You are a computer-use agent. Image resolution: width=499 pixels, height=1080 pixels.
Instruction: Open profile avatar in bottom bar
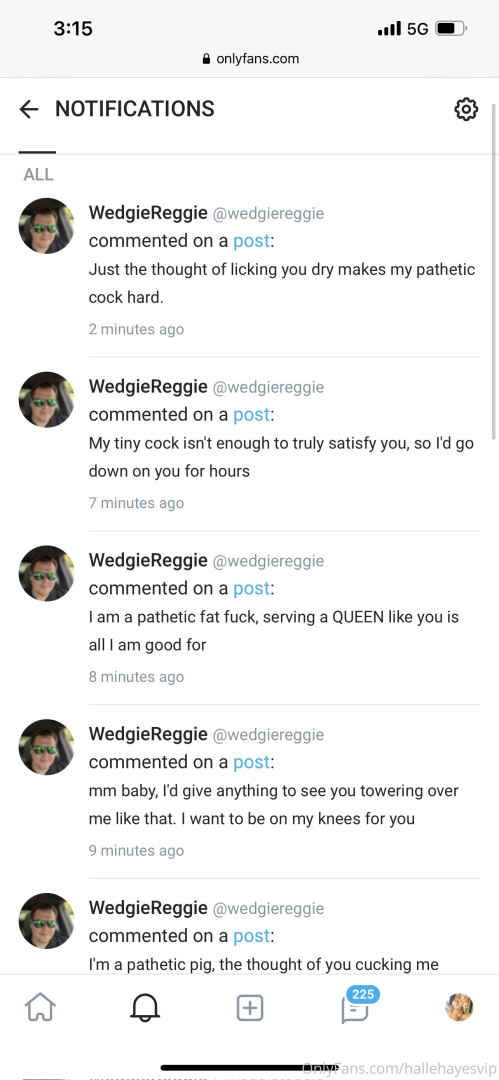point(459,1007)
